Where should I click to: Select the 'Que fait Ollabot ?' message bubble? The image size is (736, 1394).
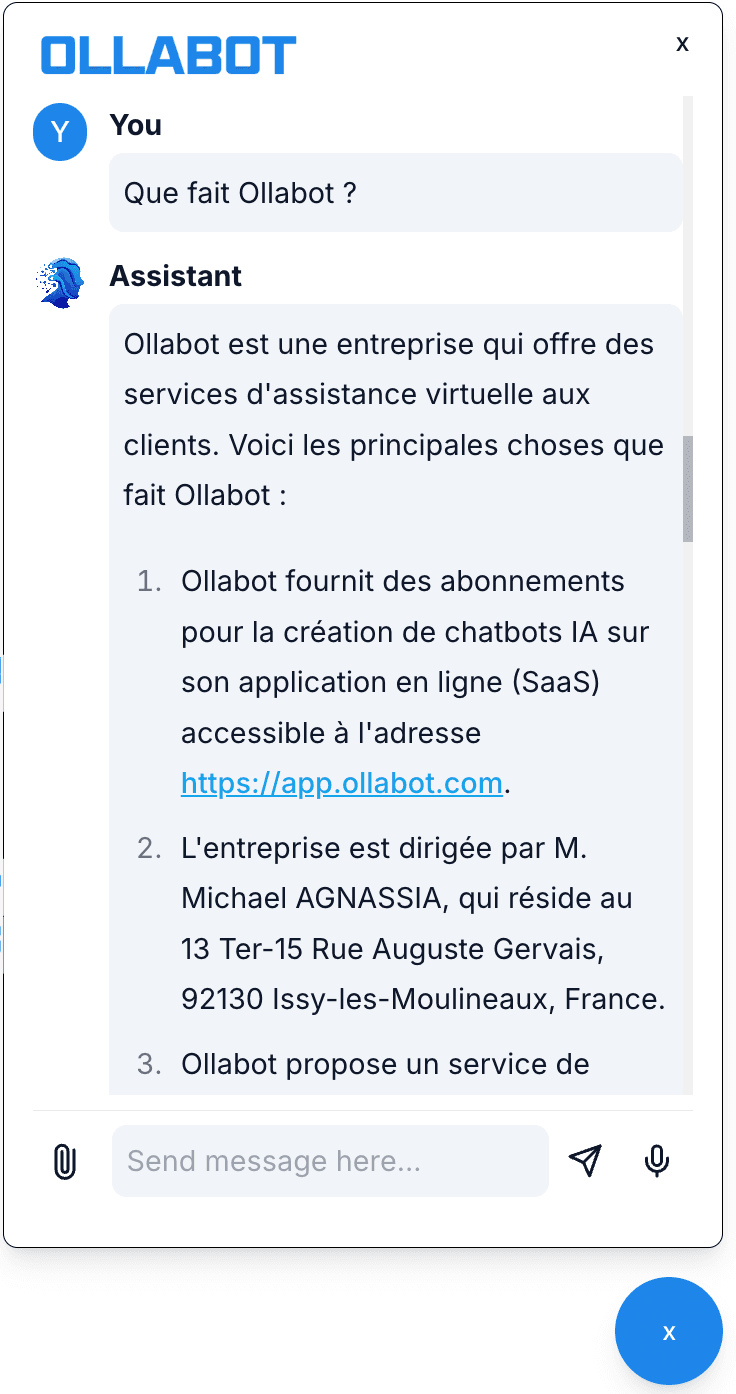pyautogui.click(x=395, y=192)
